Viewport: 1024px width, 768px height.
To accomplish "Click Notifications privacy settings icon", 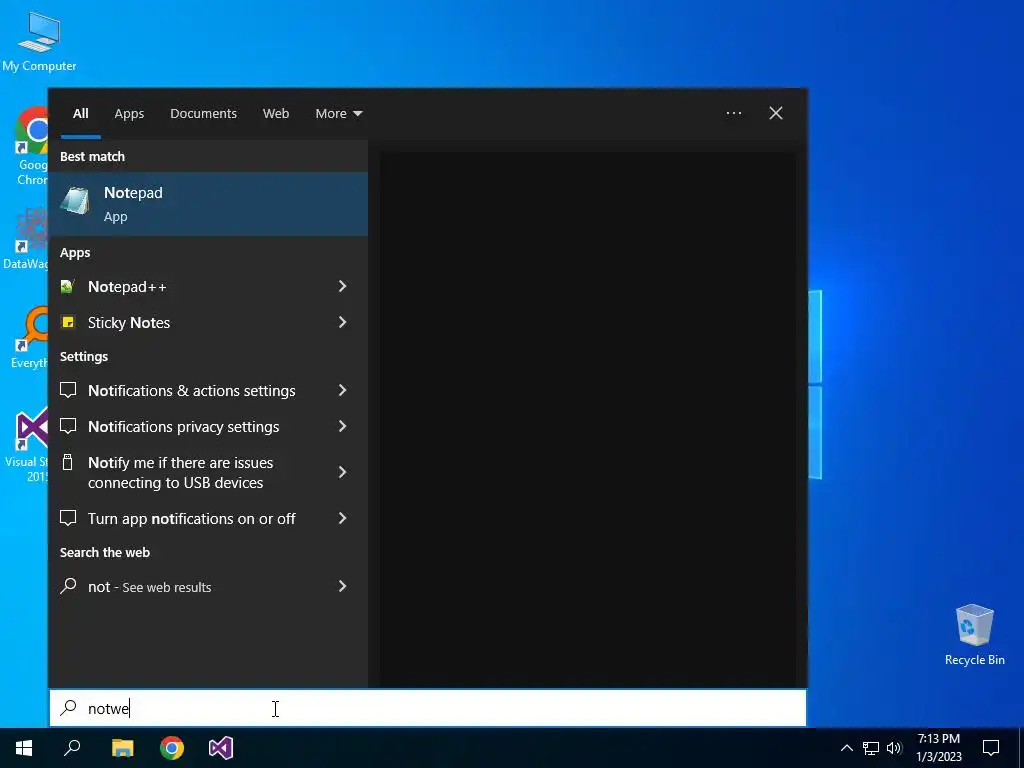I will click(68, 426).
